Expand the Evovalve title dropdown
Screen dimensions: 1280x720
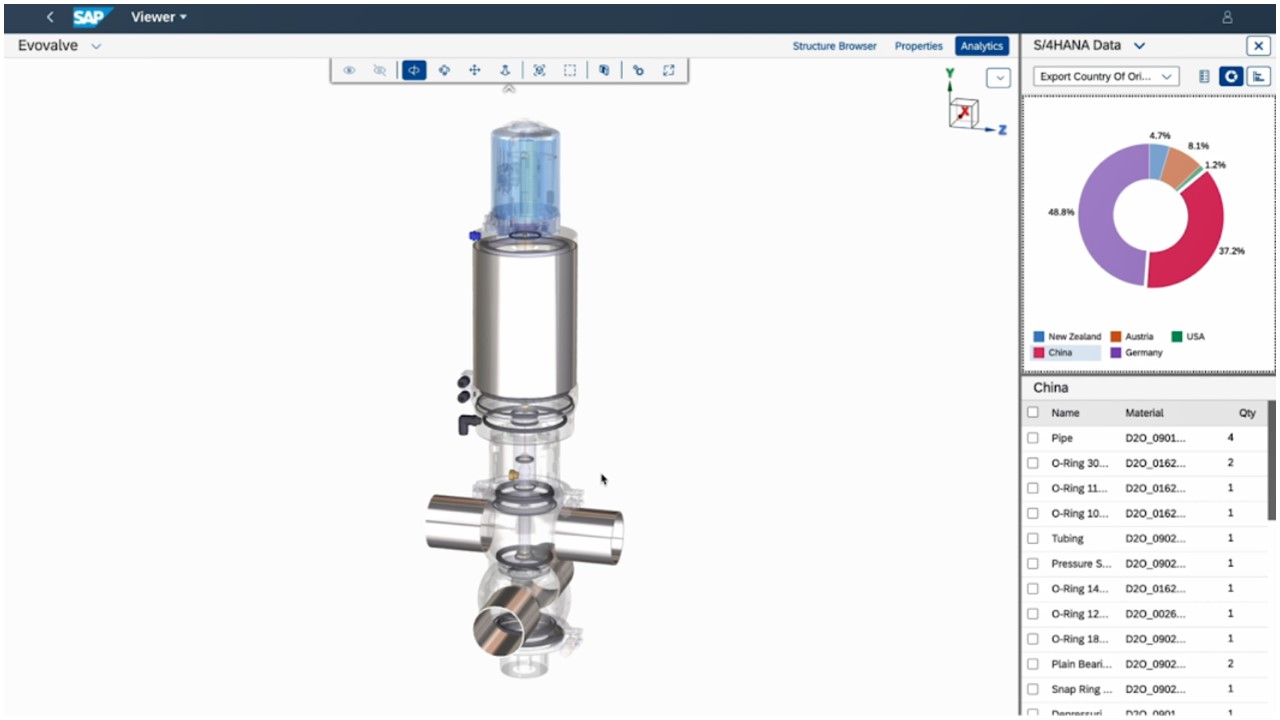click(96, 46)
